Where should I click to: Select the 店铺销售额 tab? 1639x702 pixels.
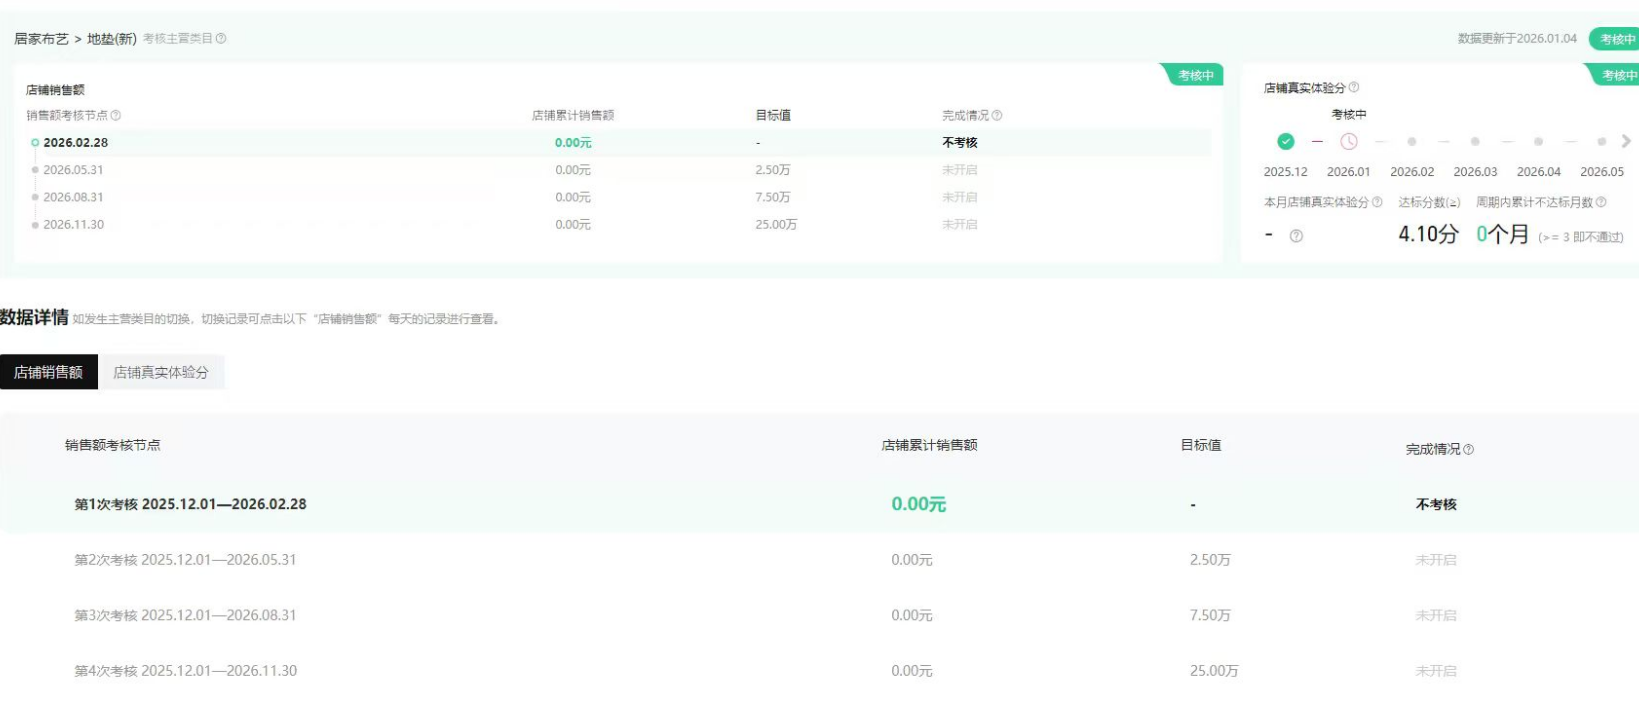(x=48, y=373)
